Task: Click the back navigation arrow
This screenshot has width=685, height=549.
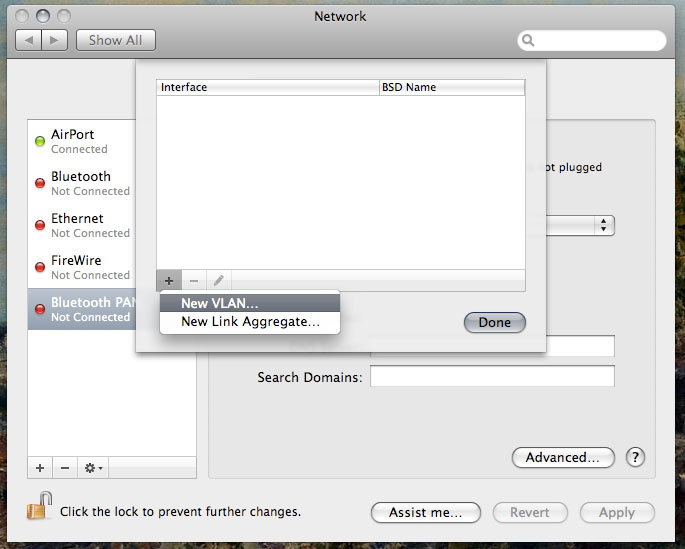Action: (29, 40)
